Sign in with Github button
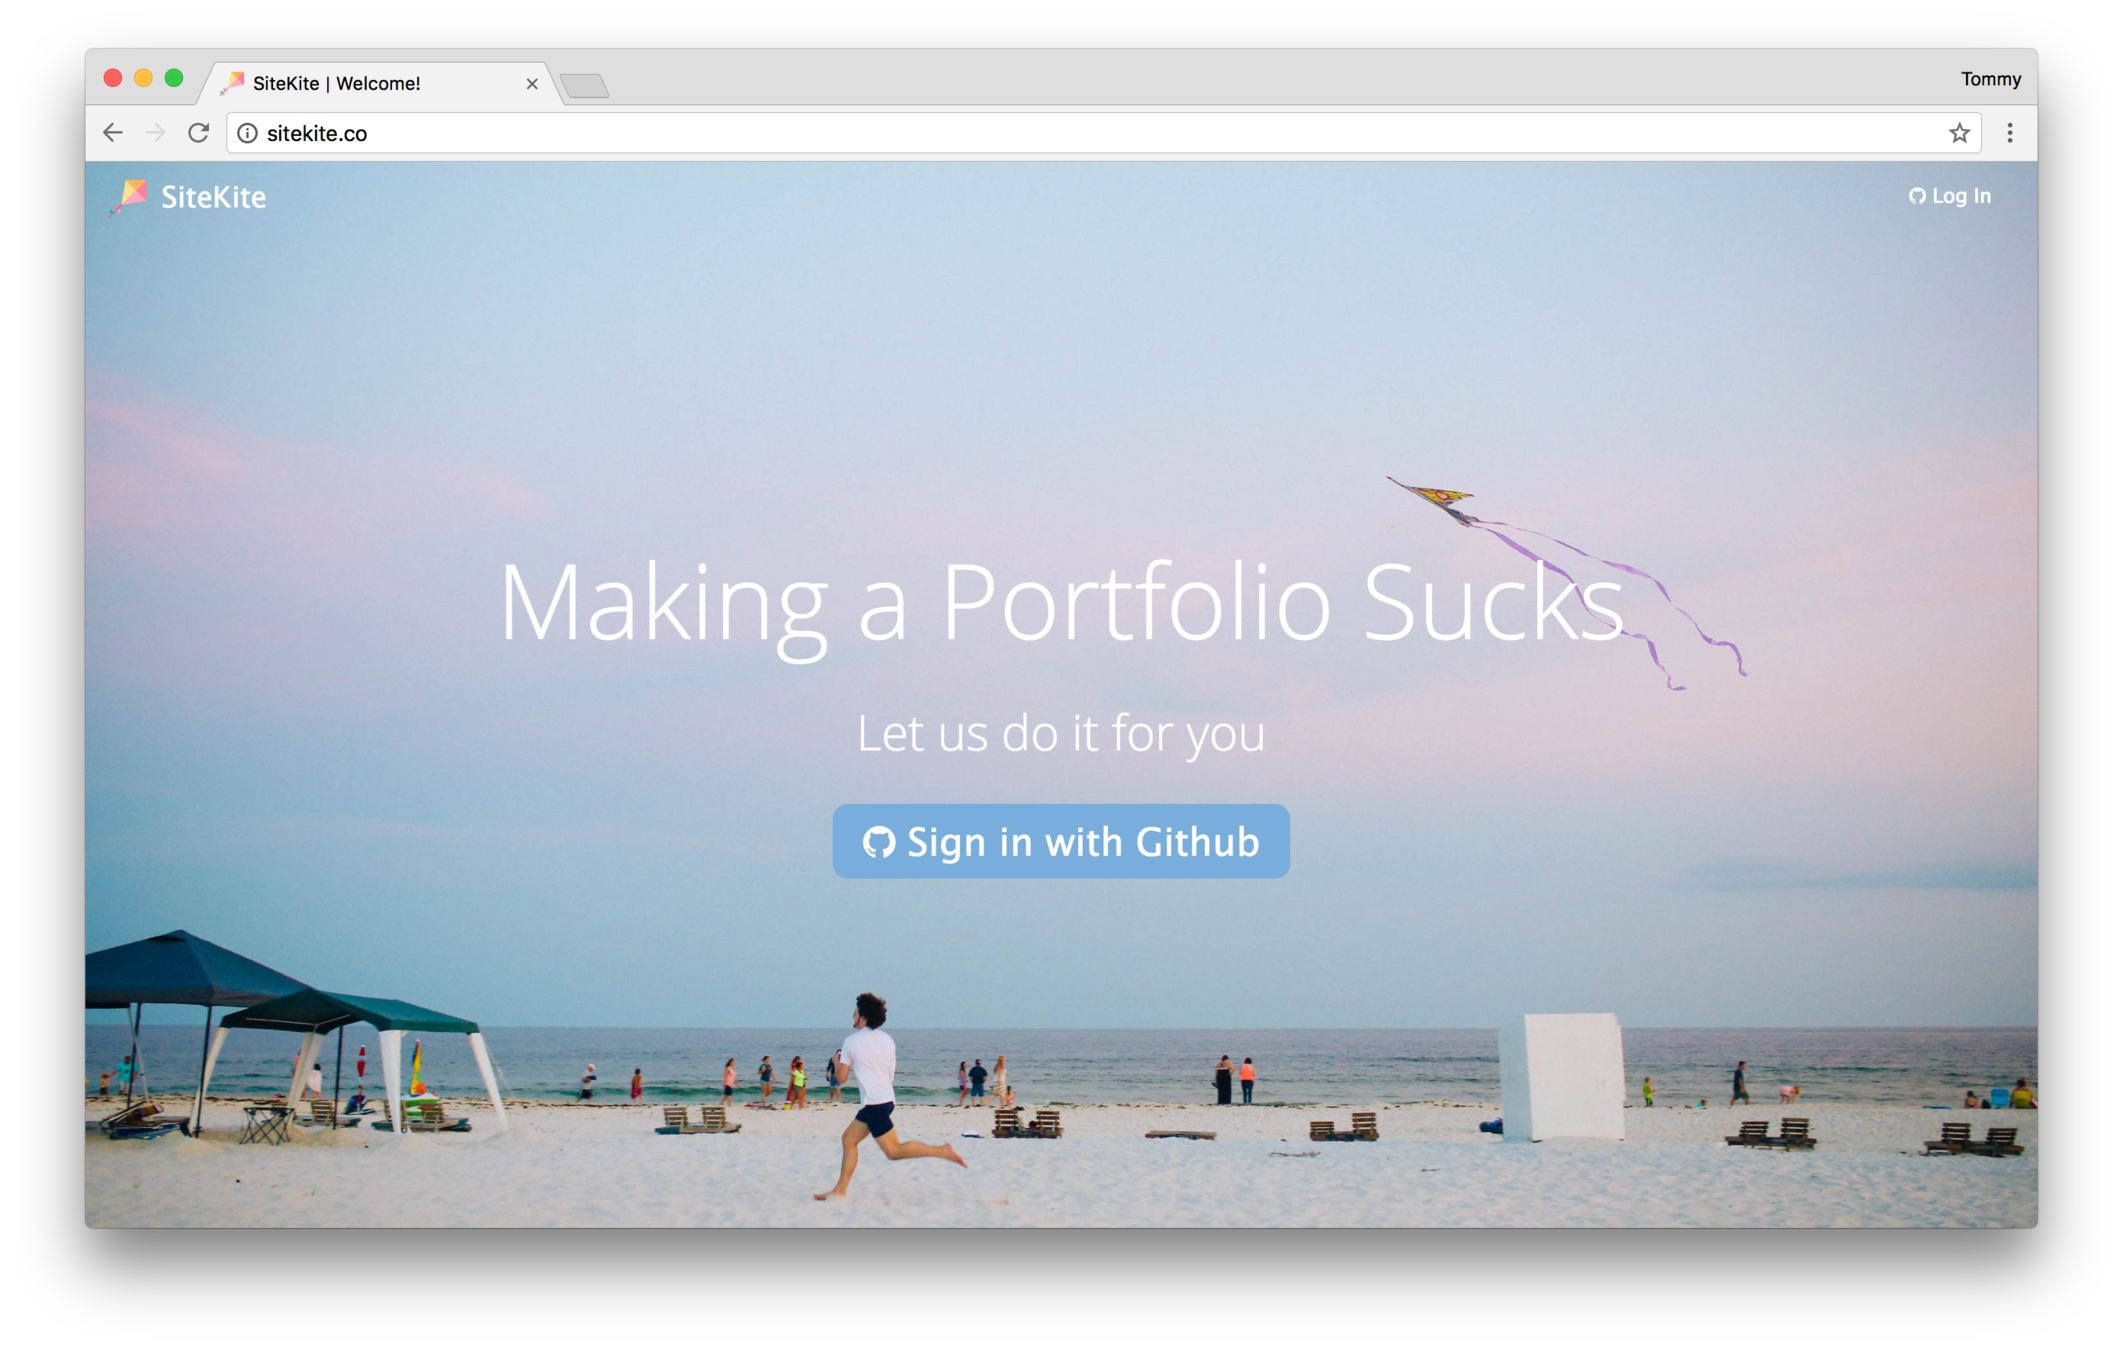The width and height of the screenshot is (2123, 1350). 1061,841
